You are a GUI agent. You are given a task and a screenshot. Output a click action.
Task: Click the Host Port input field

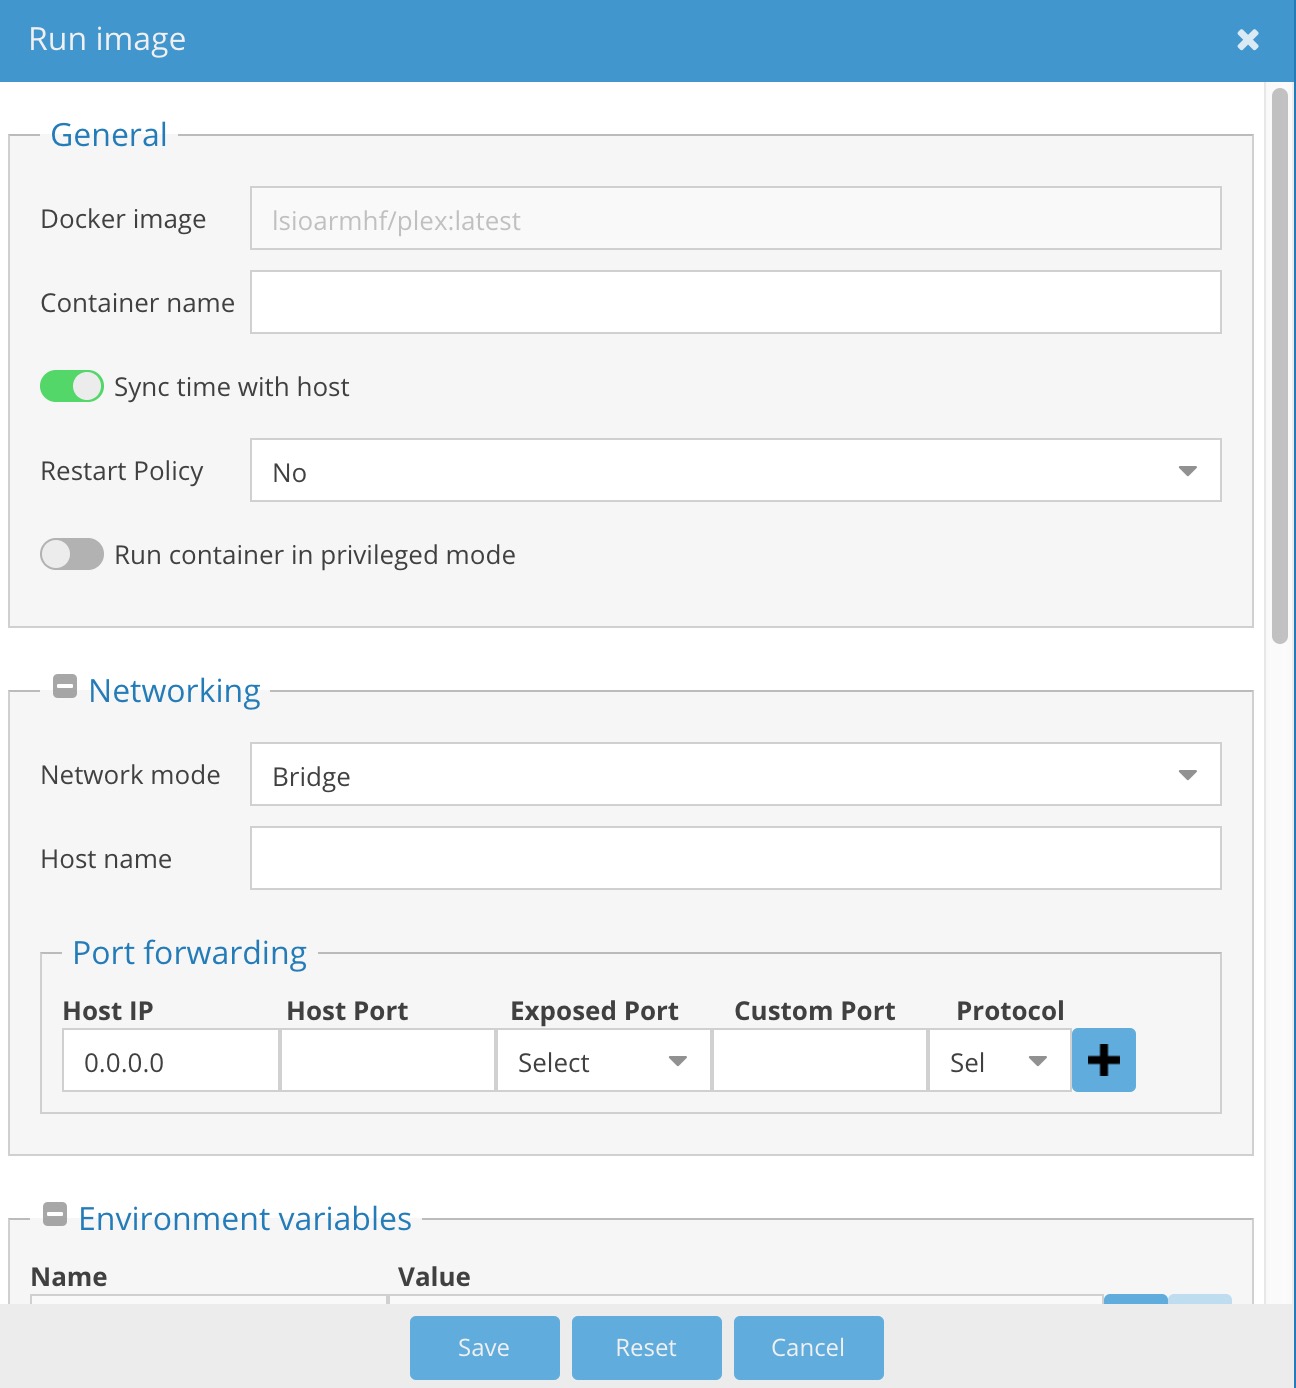[x=388, y=1060]
